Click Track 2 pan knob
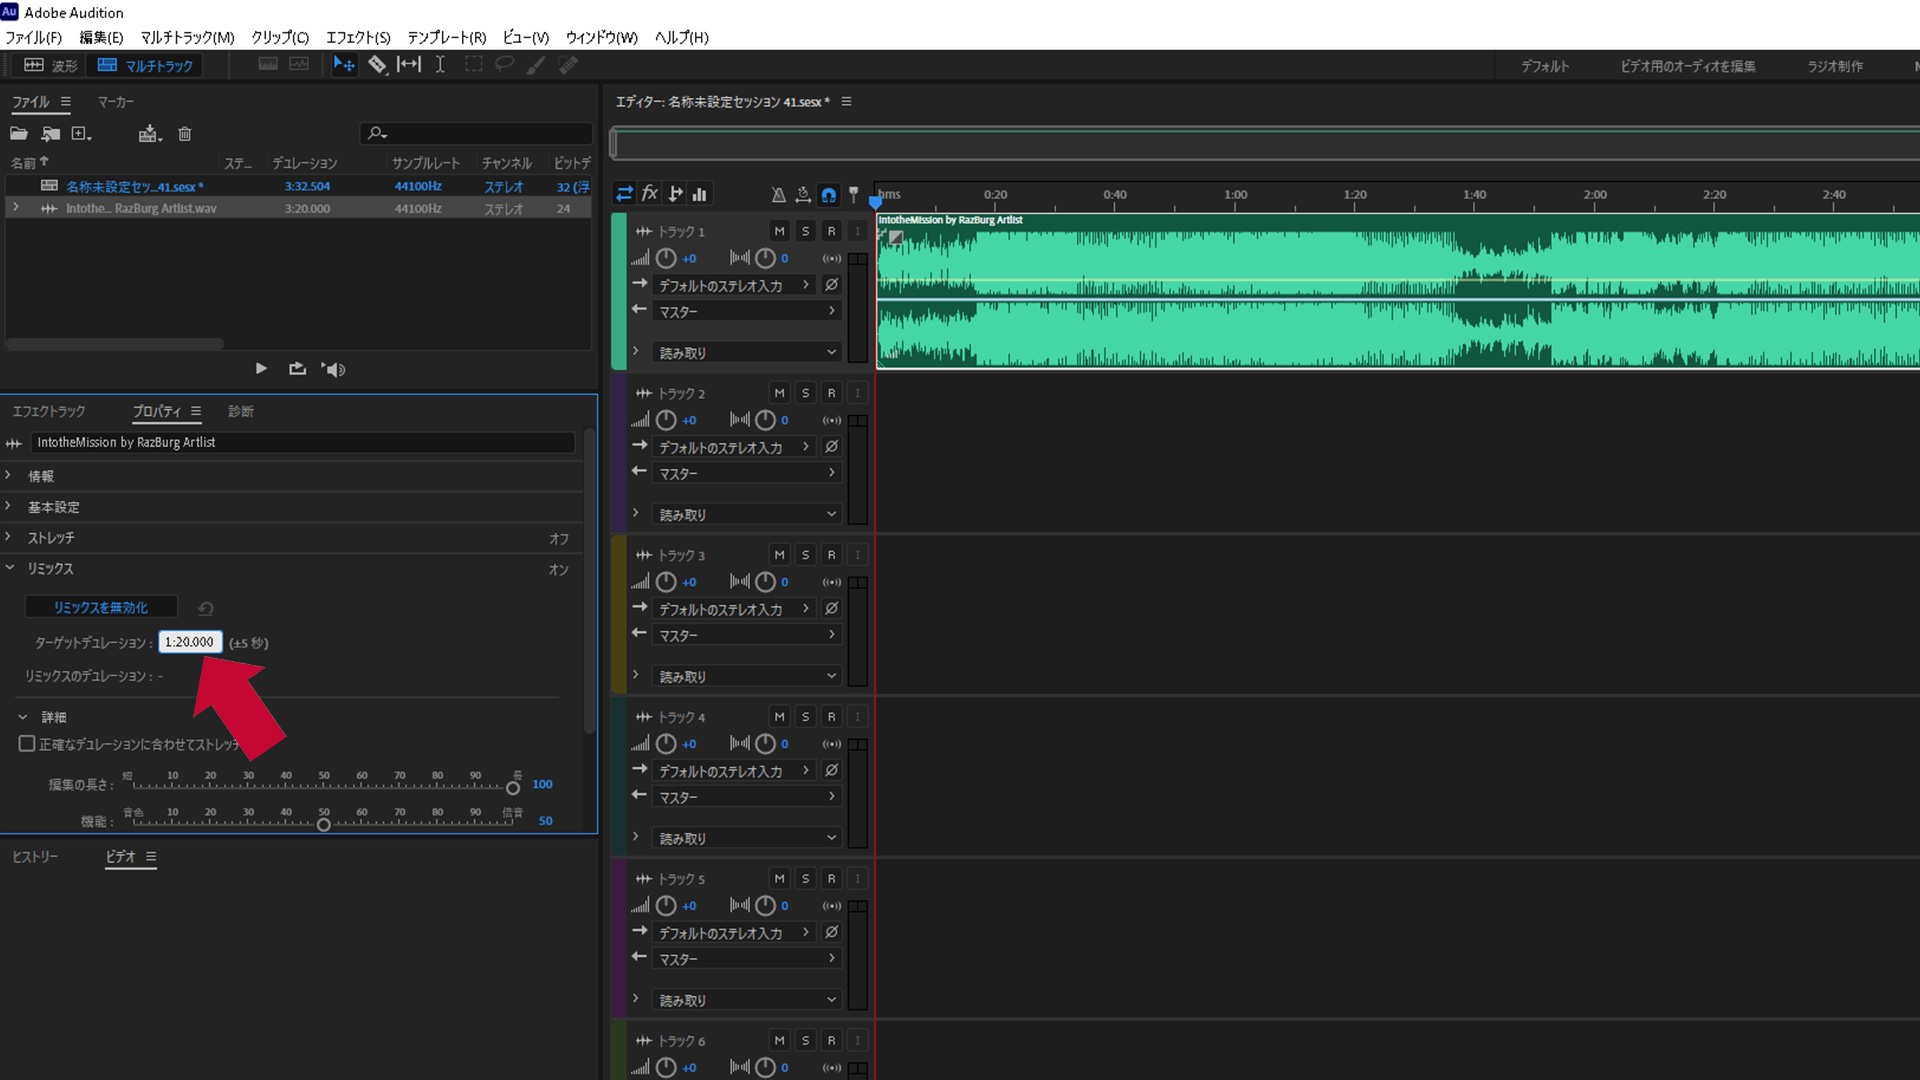The width and height of the screenshot is (1920, 1080). click(765, 420)
